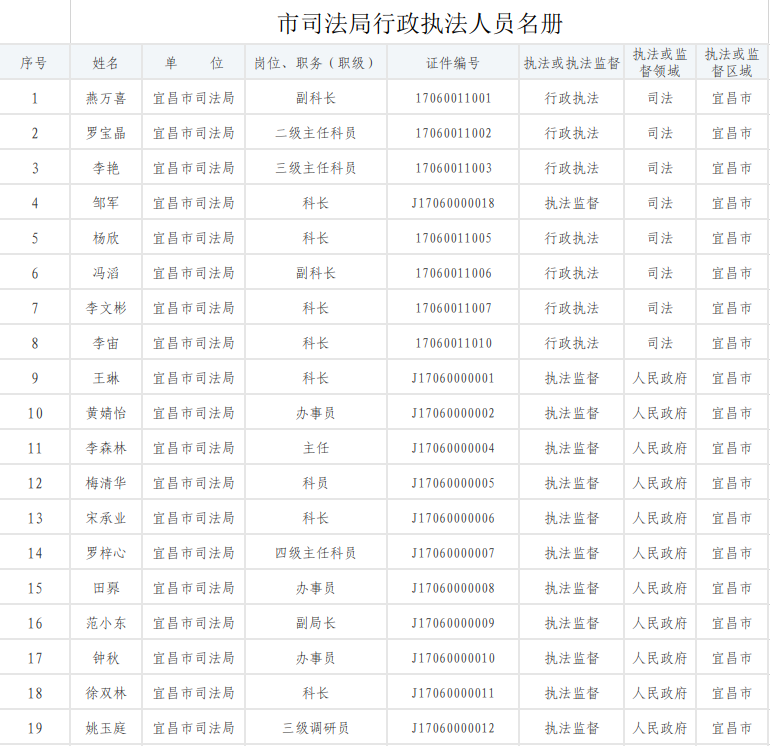Select the 执法或执法监督 header cell

pyautogui.click(x=571, y=63)
